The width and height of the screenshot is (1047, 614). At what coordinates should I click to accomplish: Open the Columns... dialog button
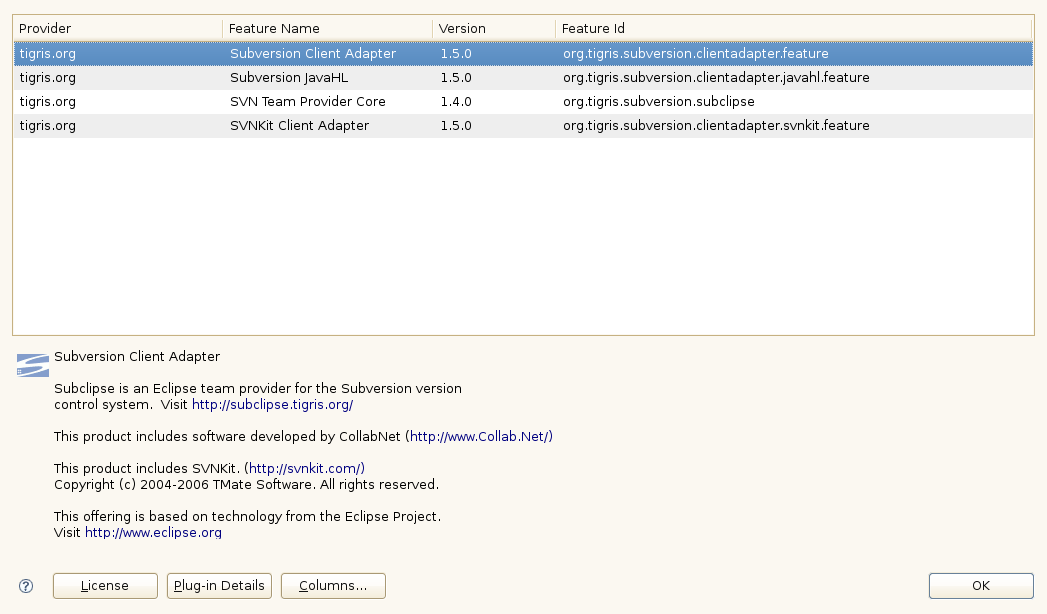point(333,586)
